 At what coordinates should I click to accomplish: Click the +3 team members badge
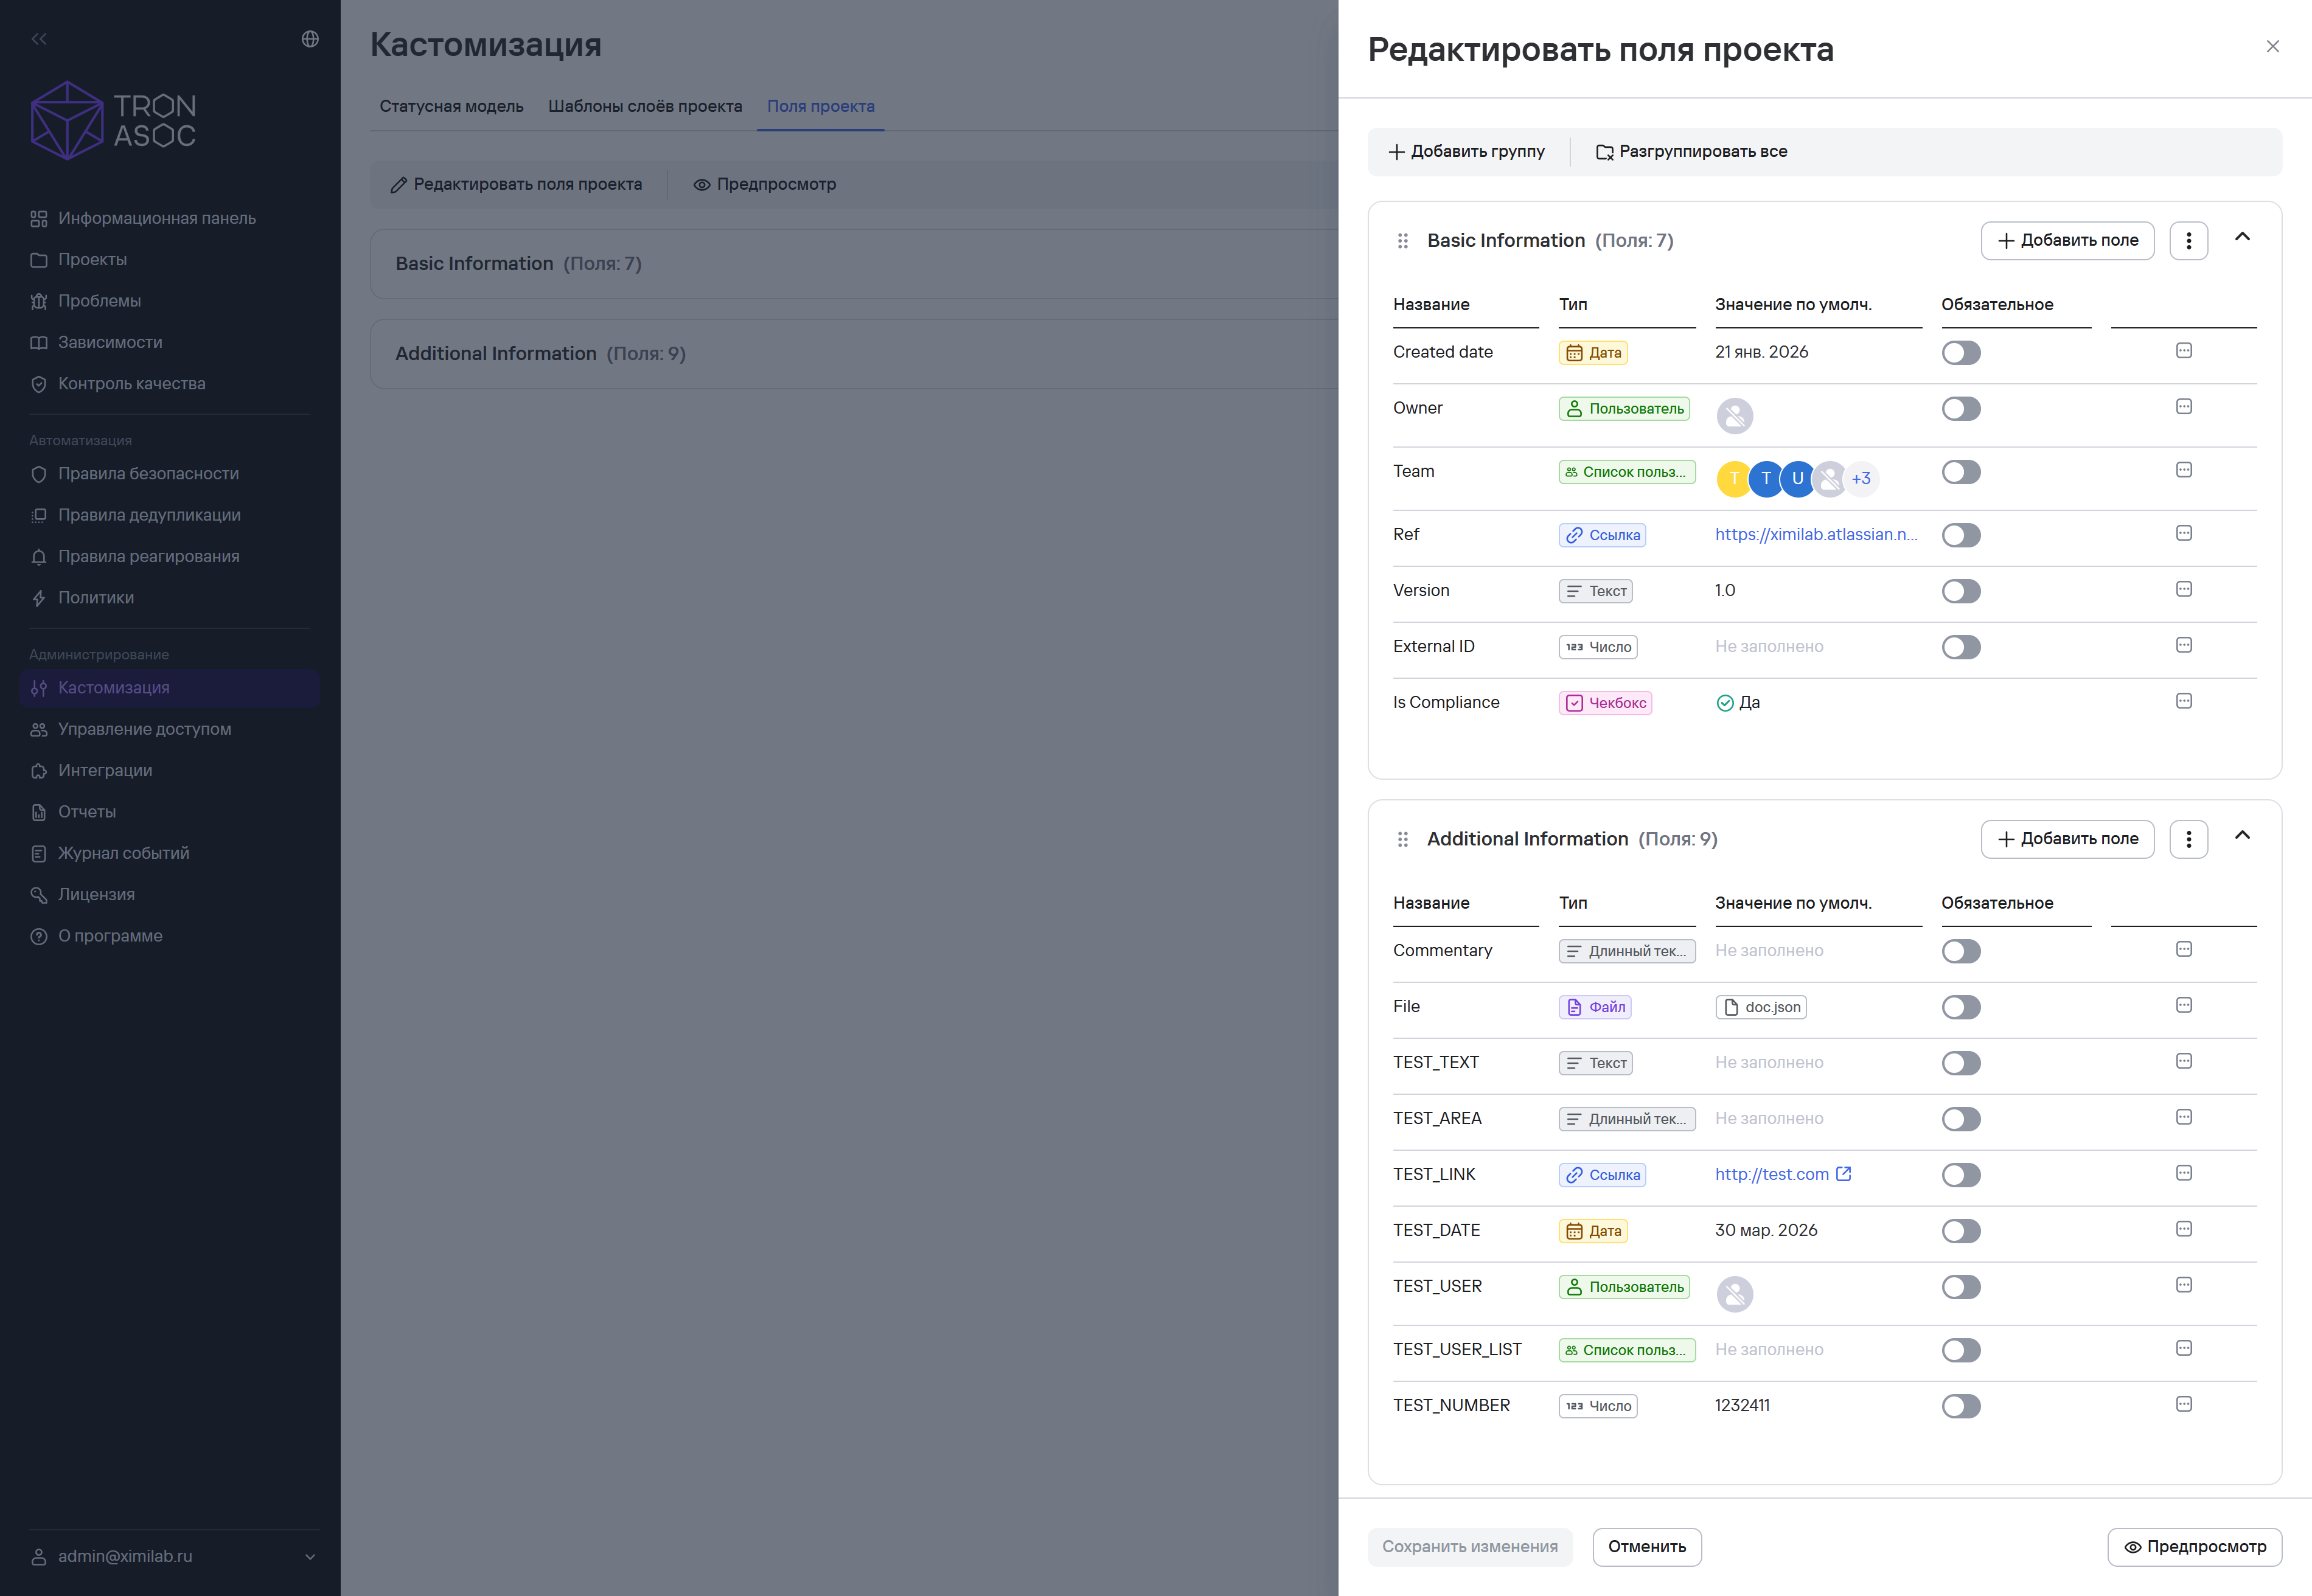pos(1861,478)
